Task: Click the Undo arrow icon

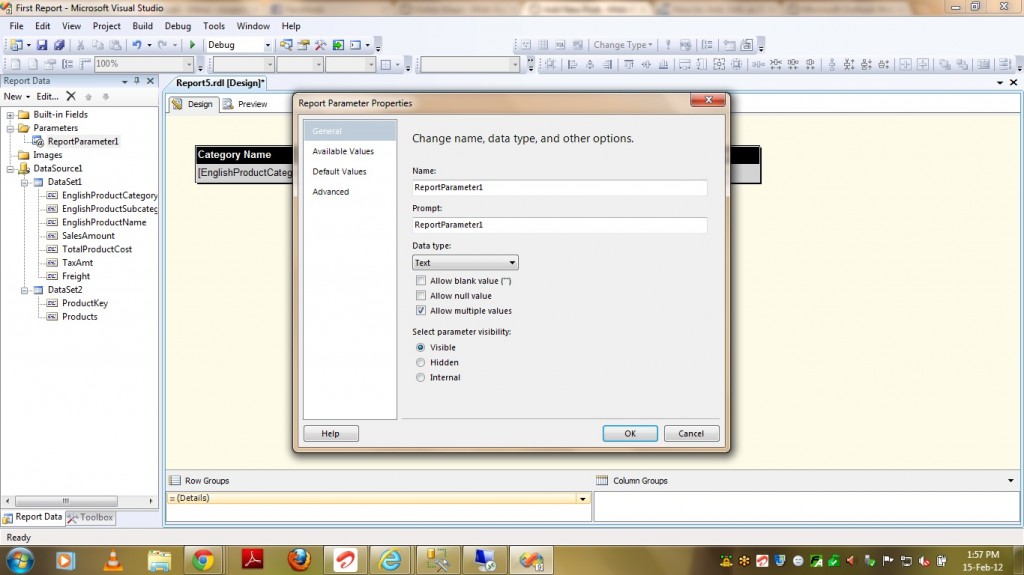Action: point(136,45)
